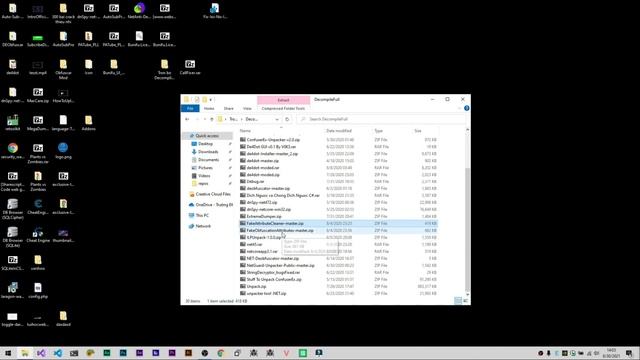Screen dimensions: 640x360
Task: Select Addons folder on desktop
Action: pos(89,123)
